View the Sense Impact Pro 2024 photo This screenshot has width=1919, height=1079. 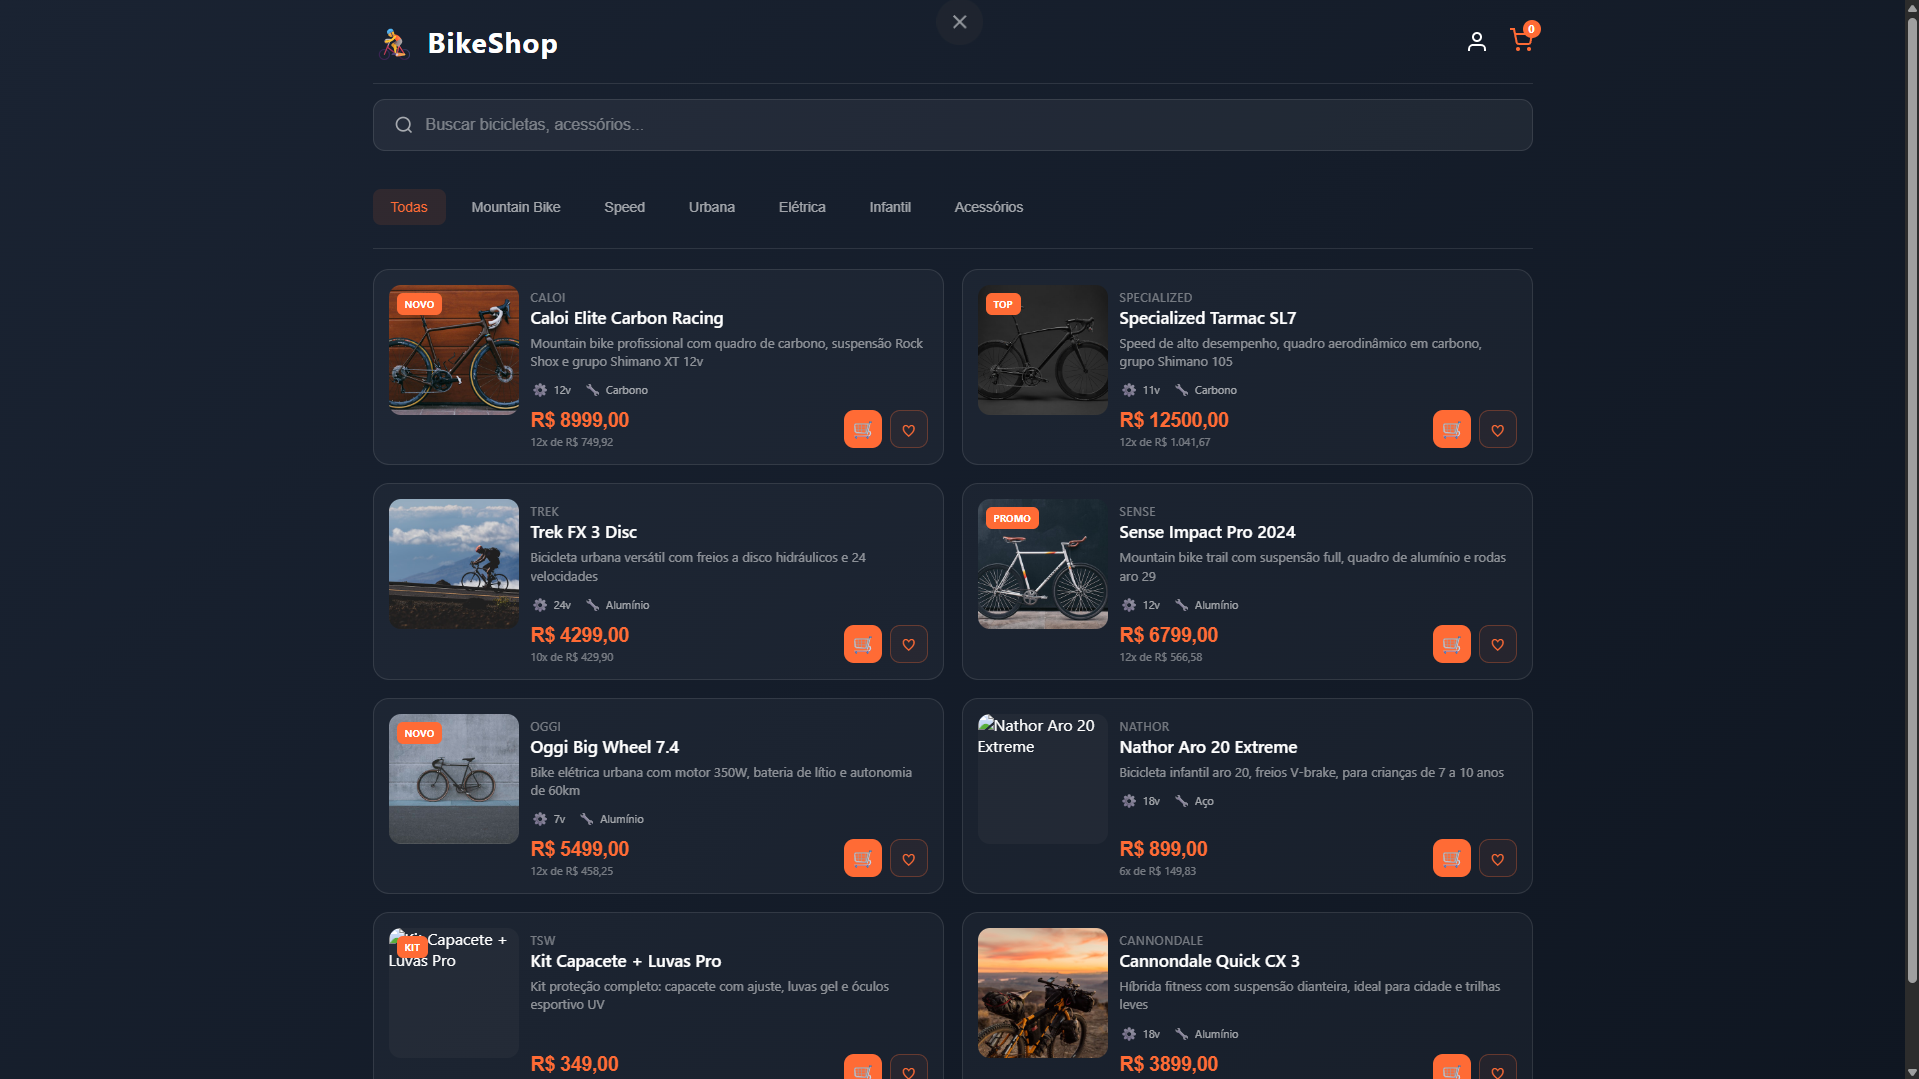click(1043, 564)
